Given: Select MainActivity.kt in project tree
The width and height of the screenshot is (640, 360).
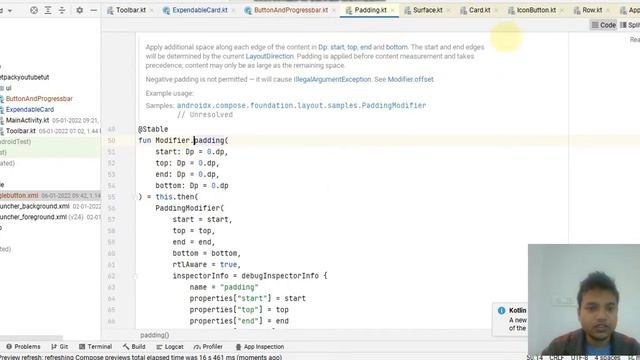Looking at the screenshot, I should pyautogui.click(x=27, y=120).
